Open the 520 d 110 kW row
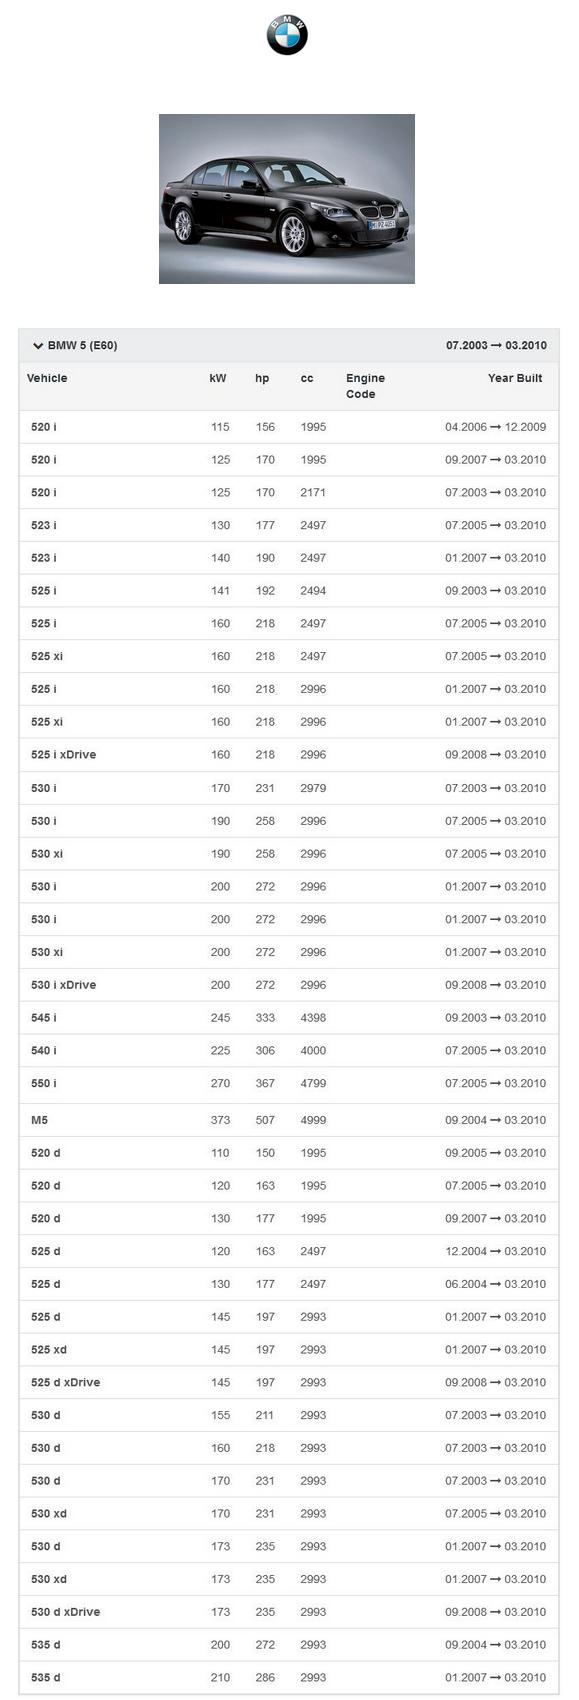This screenshot has width=579, height=1700. [289, 1153]
